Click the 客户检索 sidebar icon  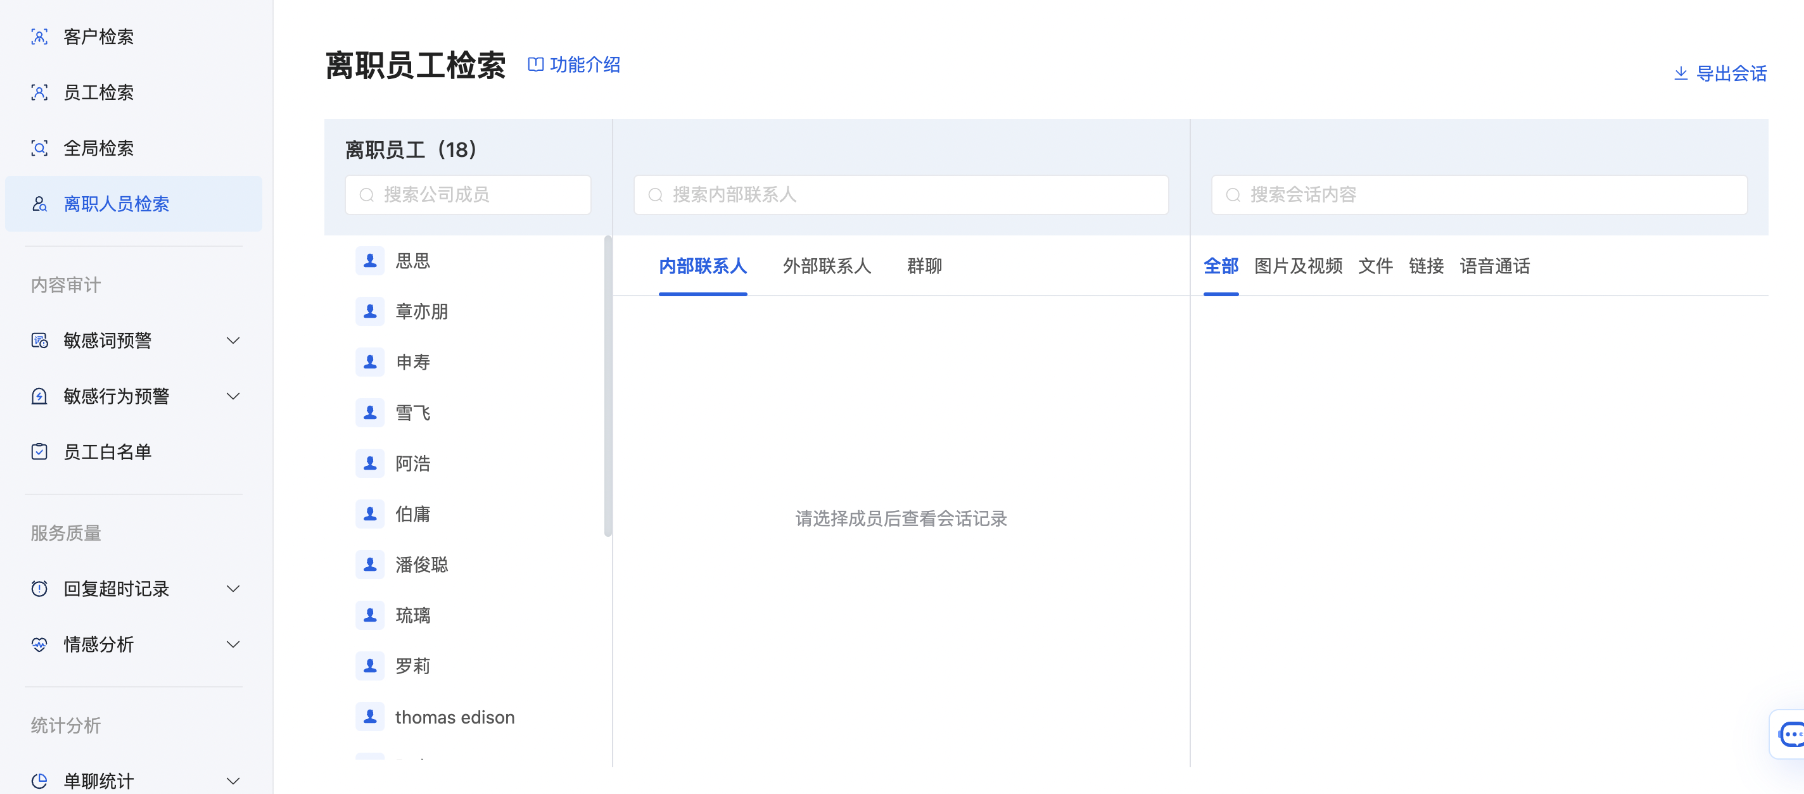click(x=39, y=37)
